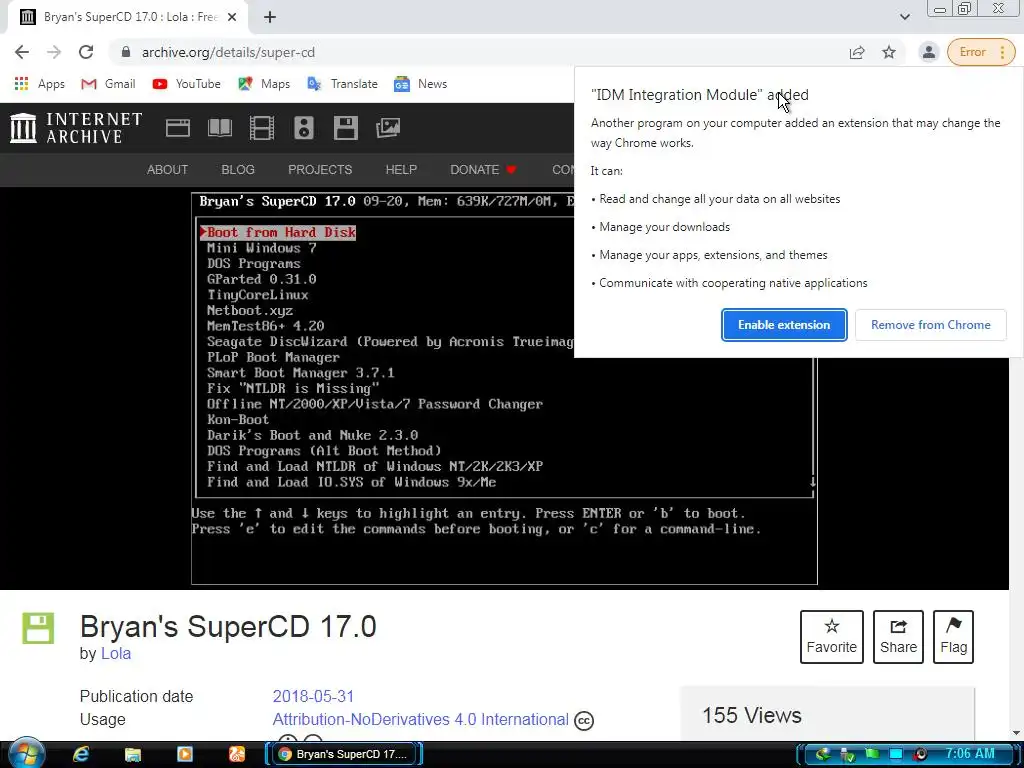
Task: Open the Software floppy disk icon
Action: tap(345, 128)
